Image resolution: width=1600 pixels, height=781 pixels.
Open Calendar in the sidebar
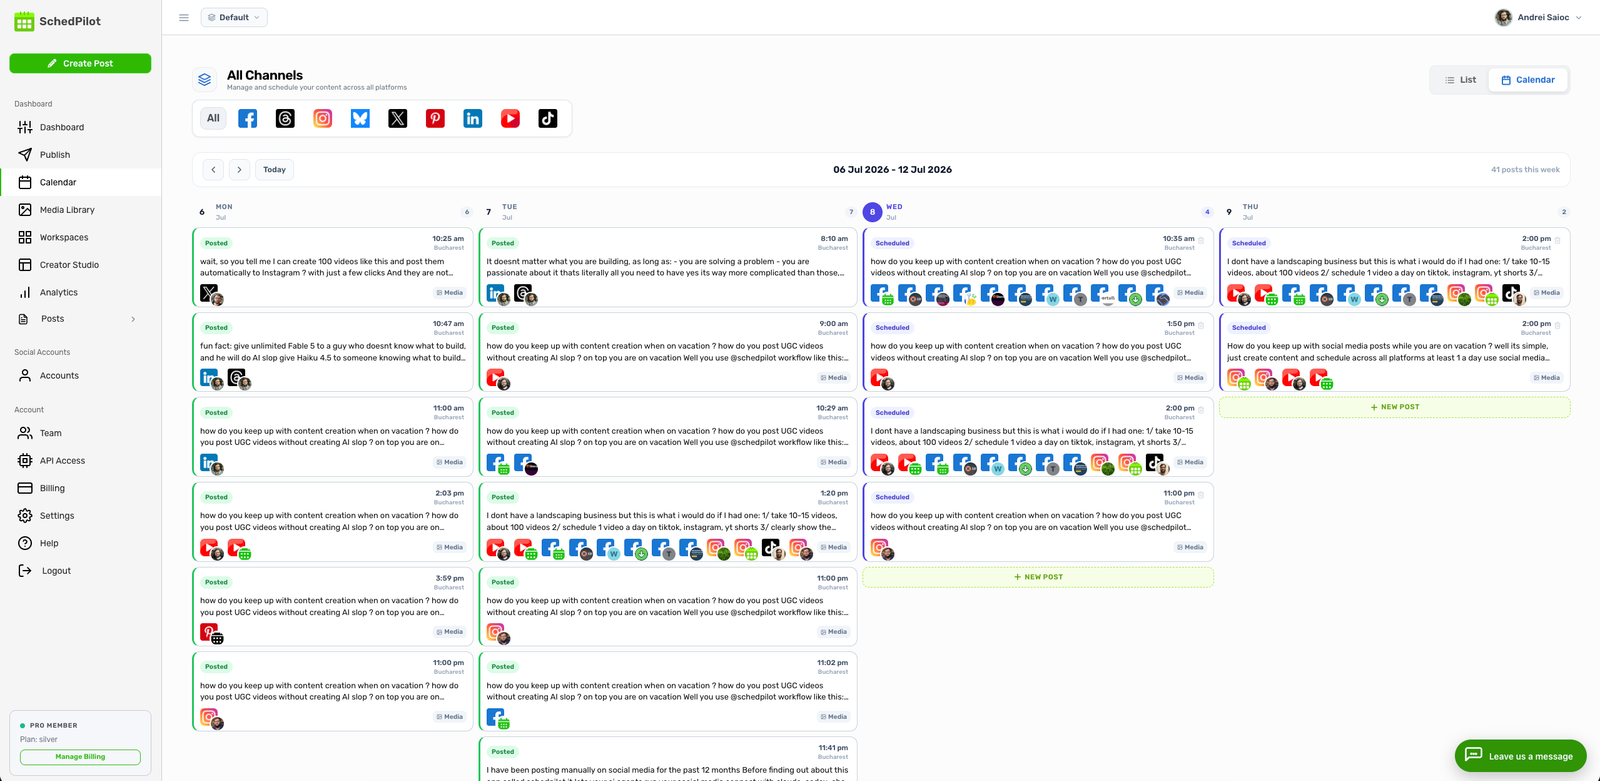click(80, 182)
